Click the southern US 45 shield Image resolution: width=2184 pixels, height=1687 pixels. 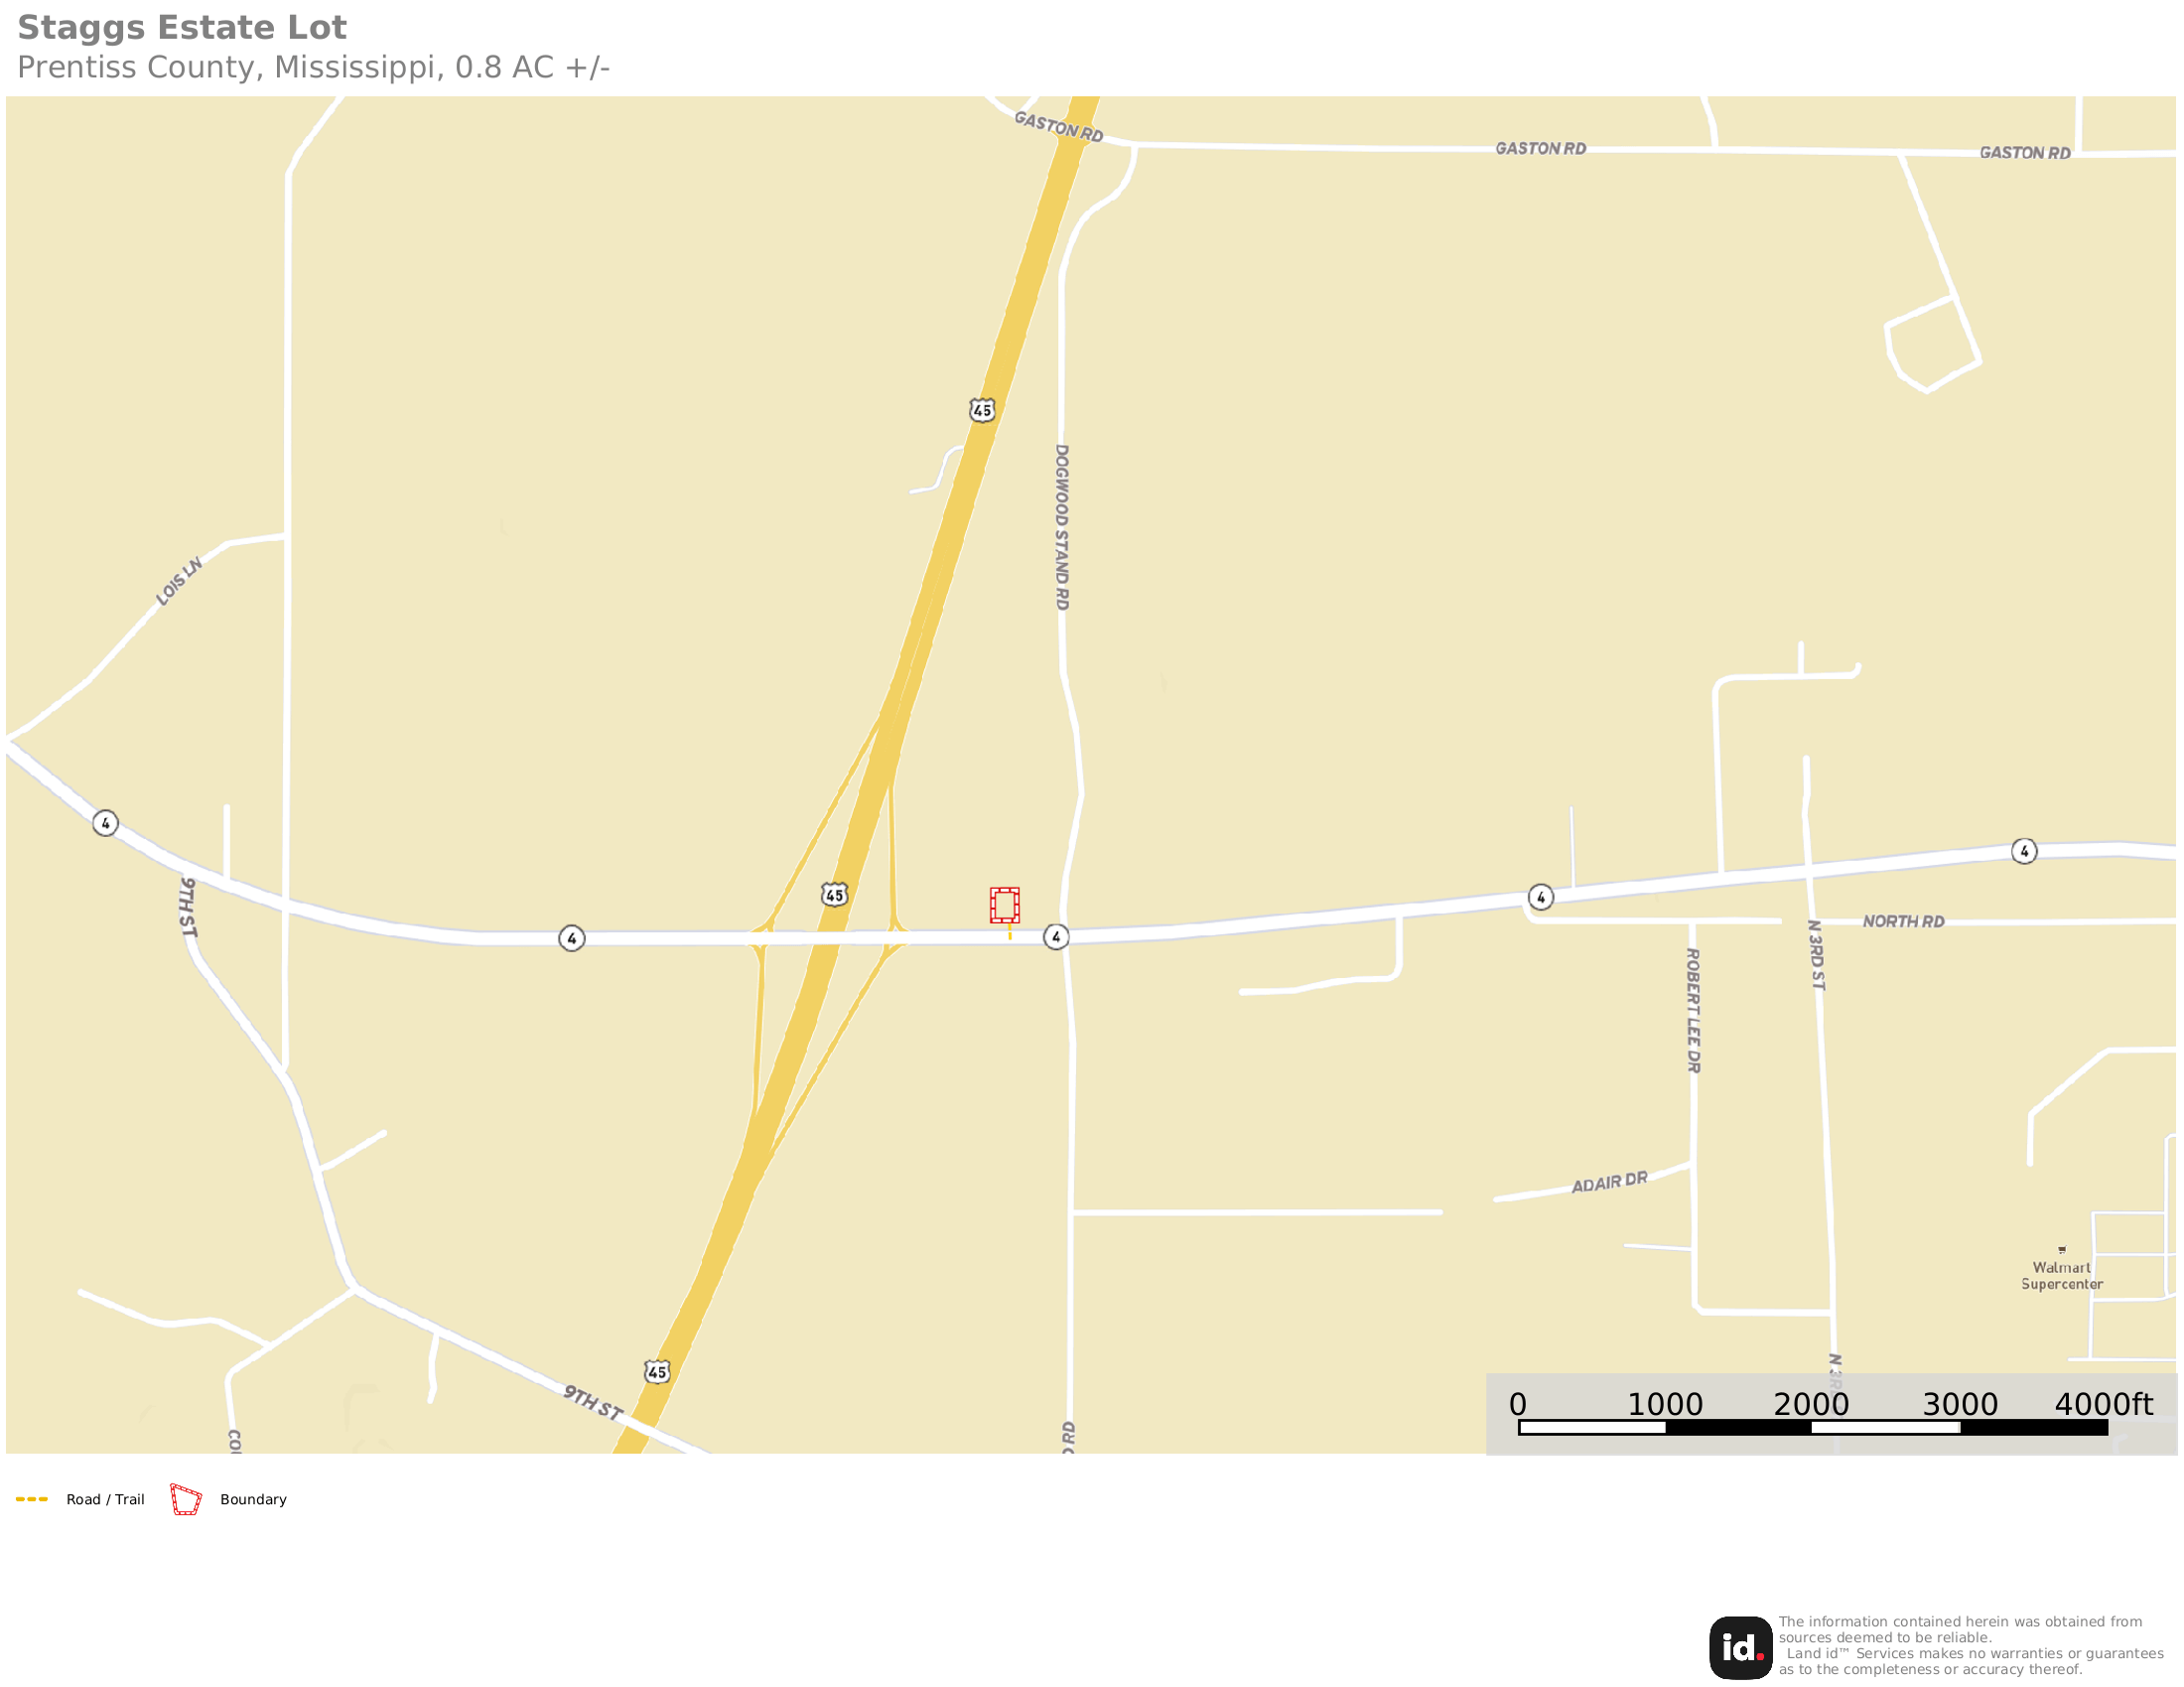pos(657,1372)
